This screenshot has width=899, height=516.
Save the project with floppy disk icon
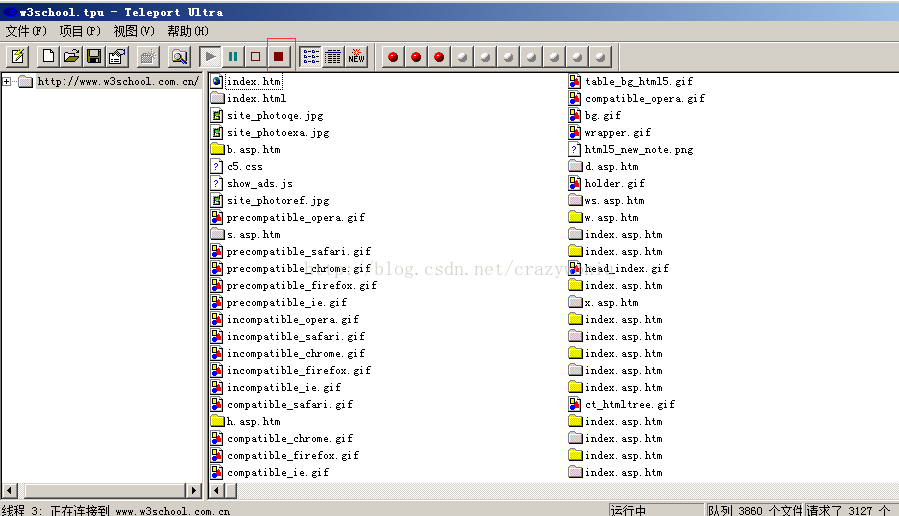pyautogui.click(x=94, y=56)
